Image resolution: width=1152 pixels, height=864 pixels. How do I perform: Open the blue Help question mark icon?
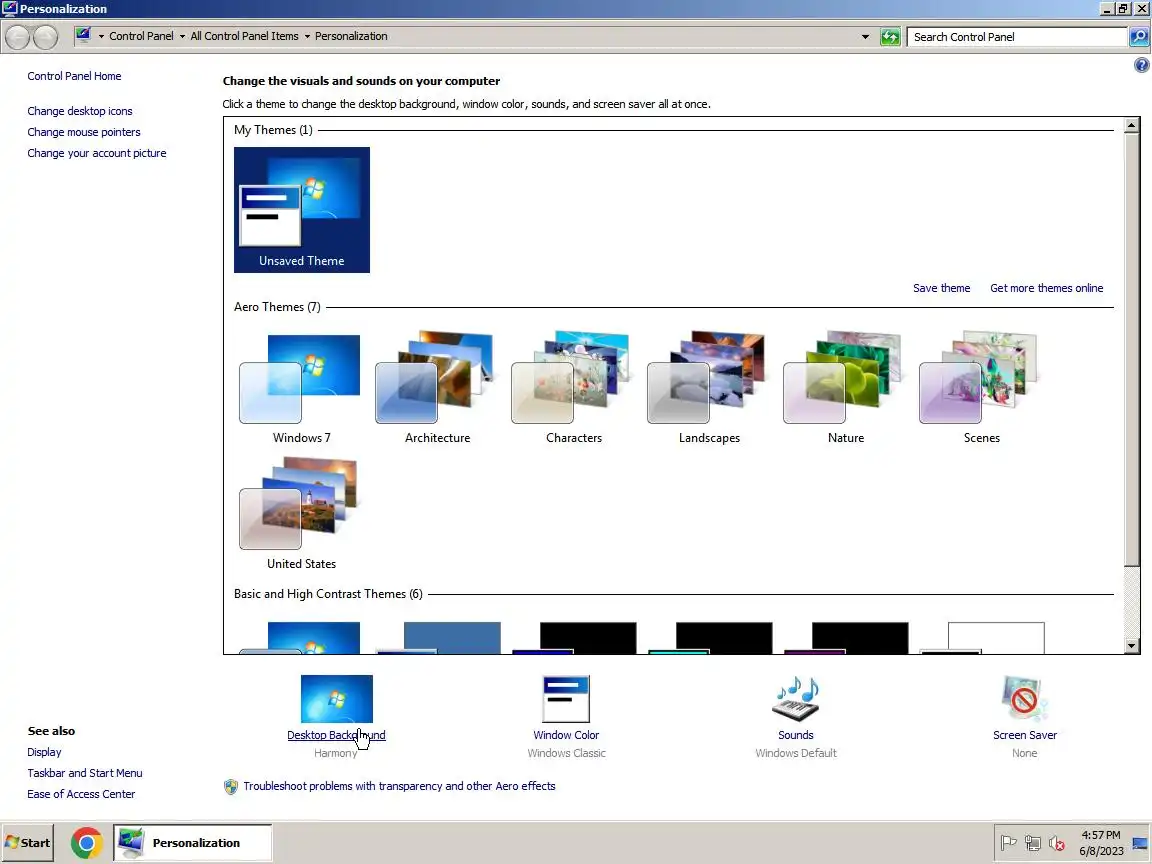[1141, 65]
